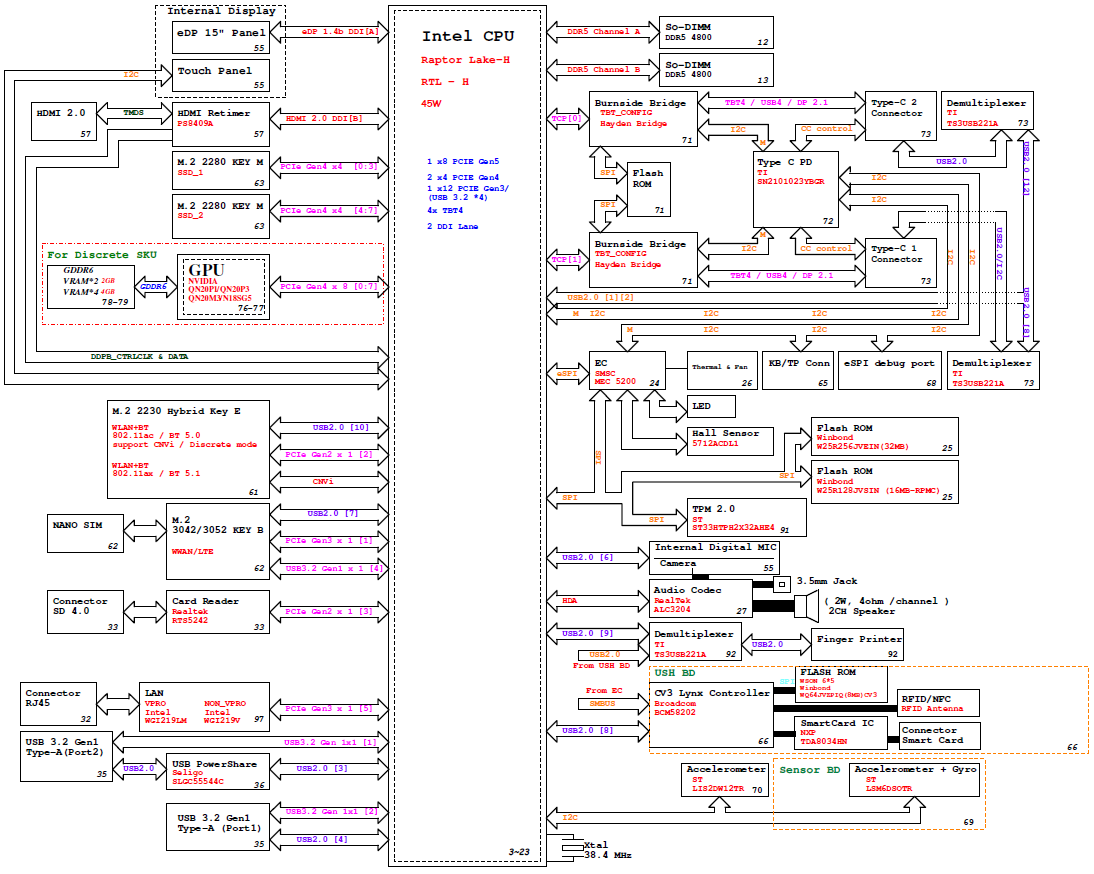
Task: Click the 3.5mm Jack connector symbol
Action: 781,582
